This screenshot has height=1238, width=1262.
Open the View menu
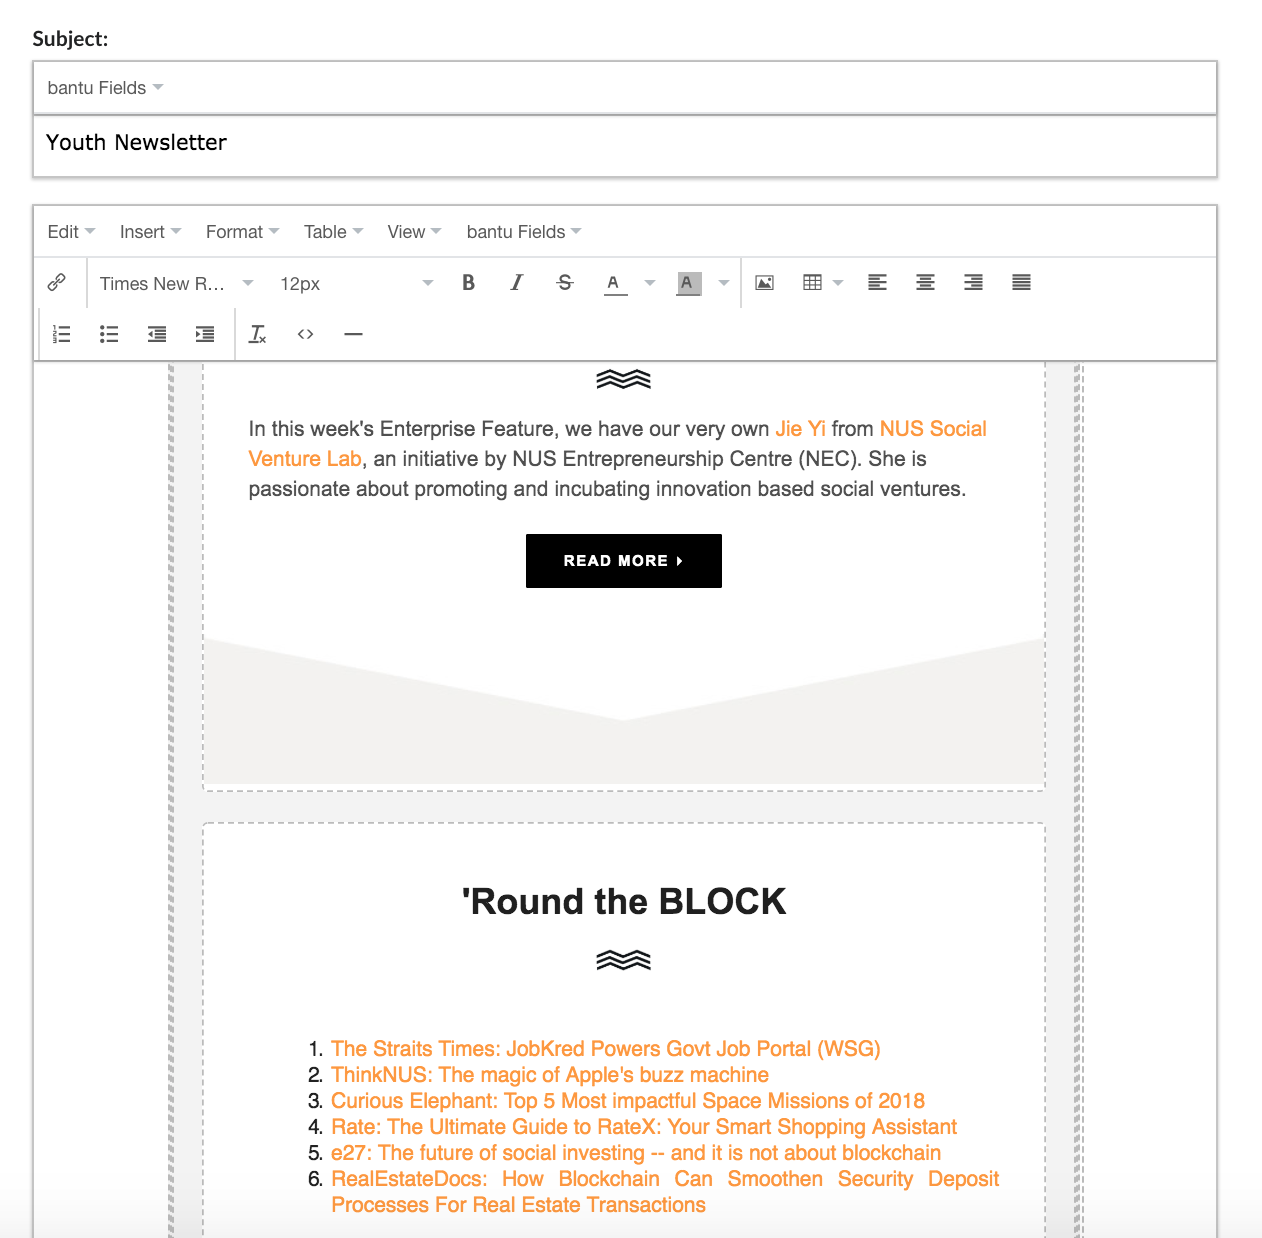pyautogui.click(x=414, y=232)
